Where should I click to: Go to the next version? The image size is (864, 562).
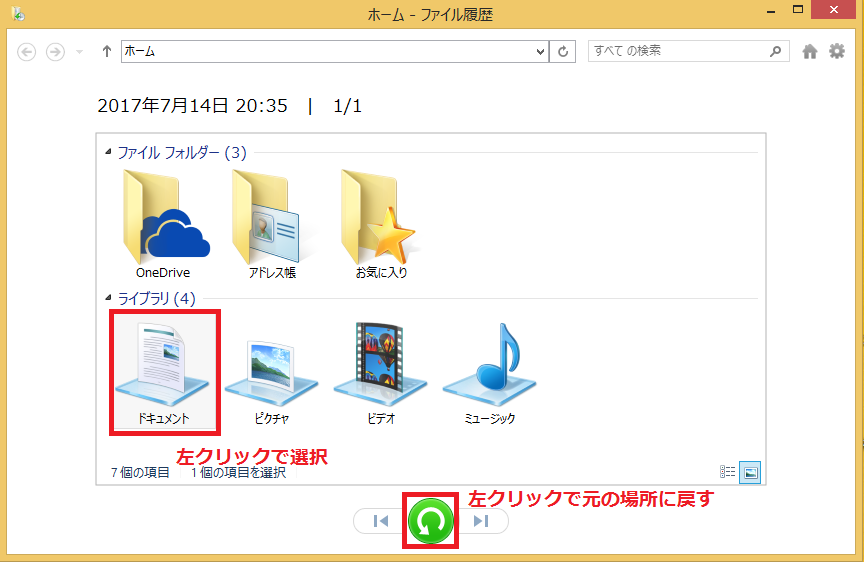pos(481,521)
